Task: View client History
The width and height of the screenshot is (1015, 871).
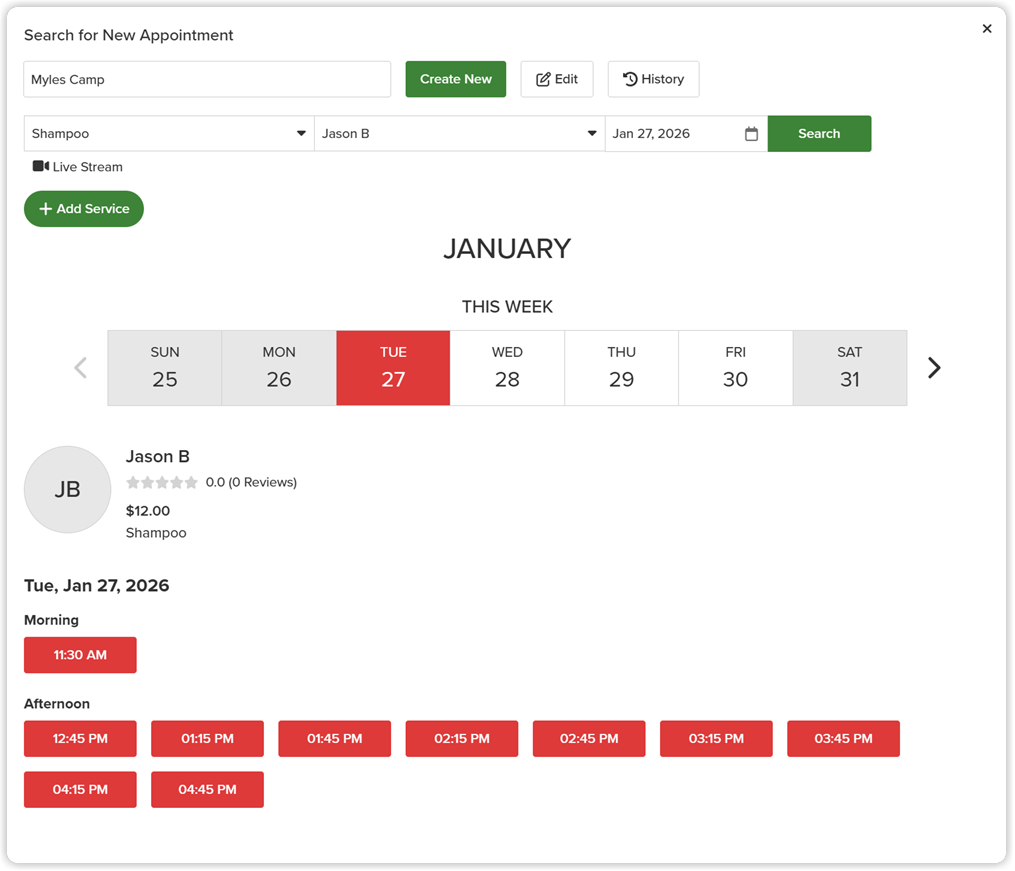Action: 653,79
